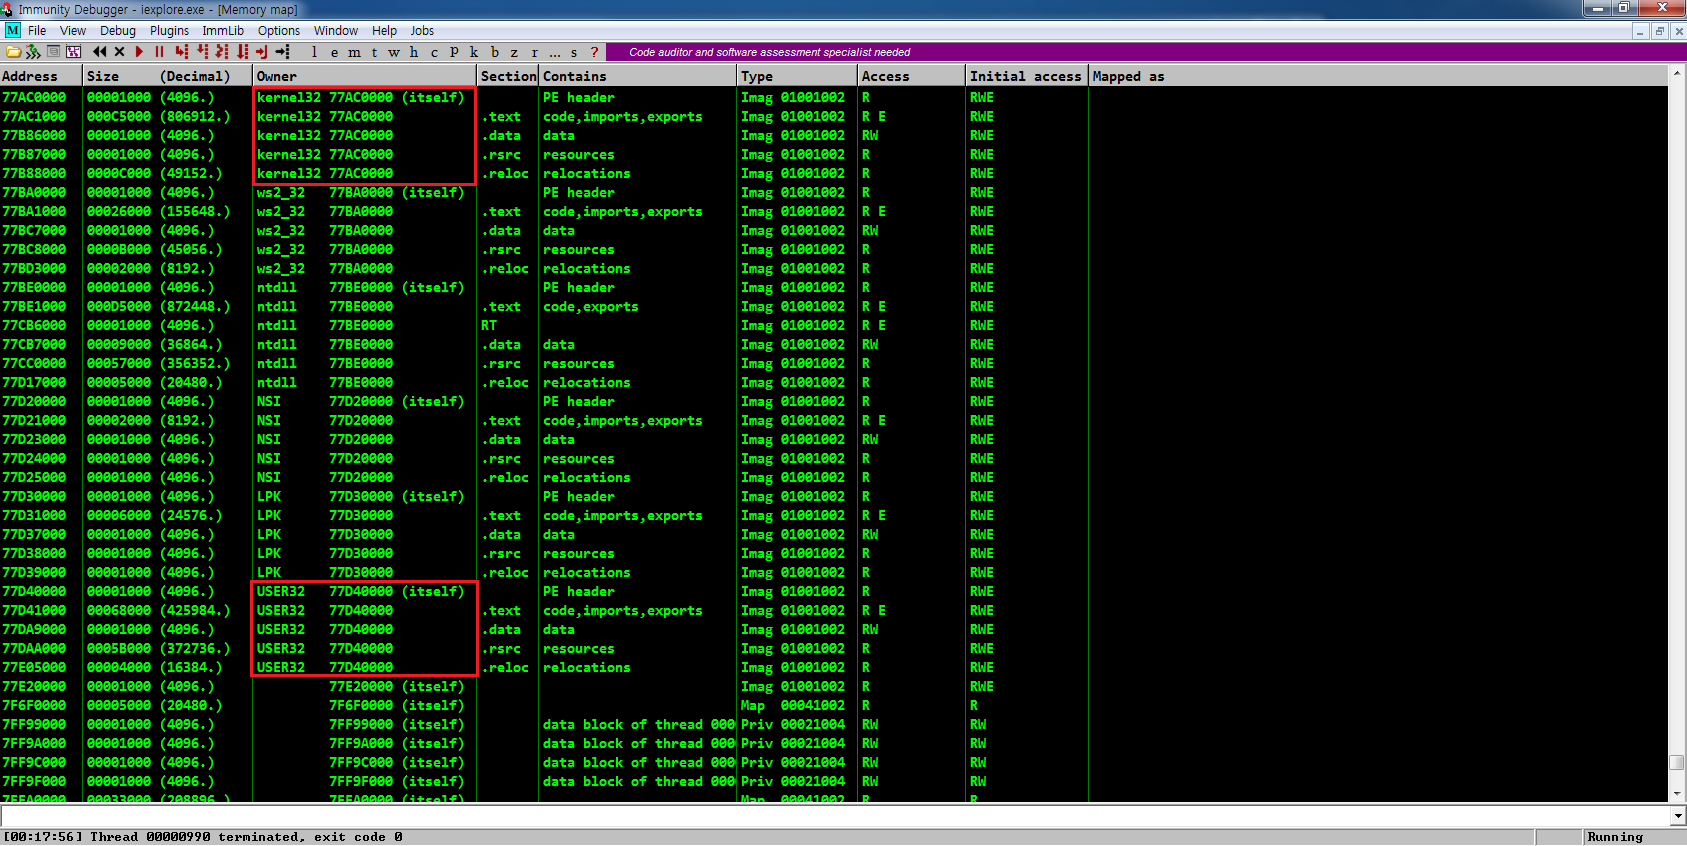This screenshot has width=1687, height=846.
Task: Select the USER32 PE header row 77D40000
Action: point(834,592)
